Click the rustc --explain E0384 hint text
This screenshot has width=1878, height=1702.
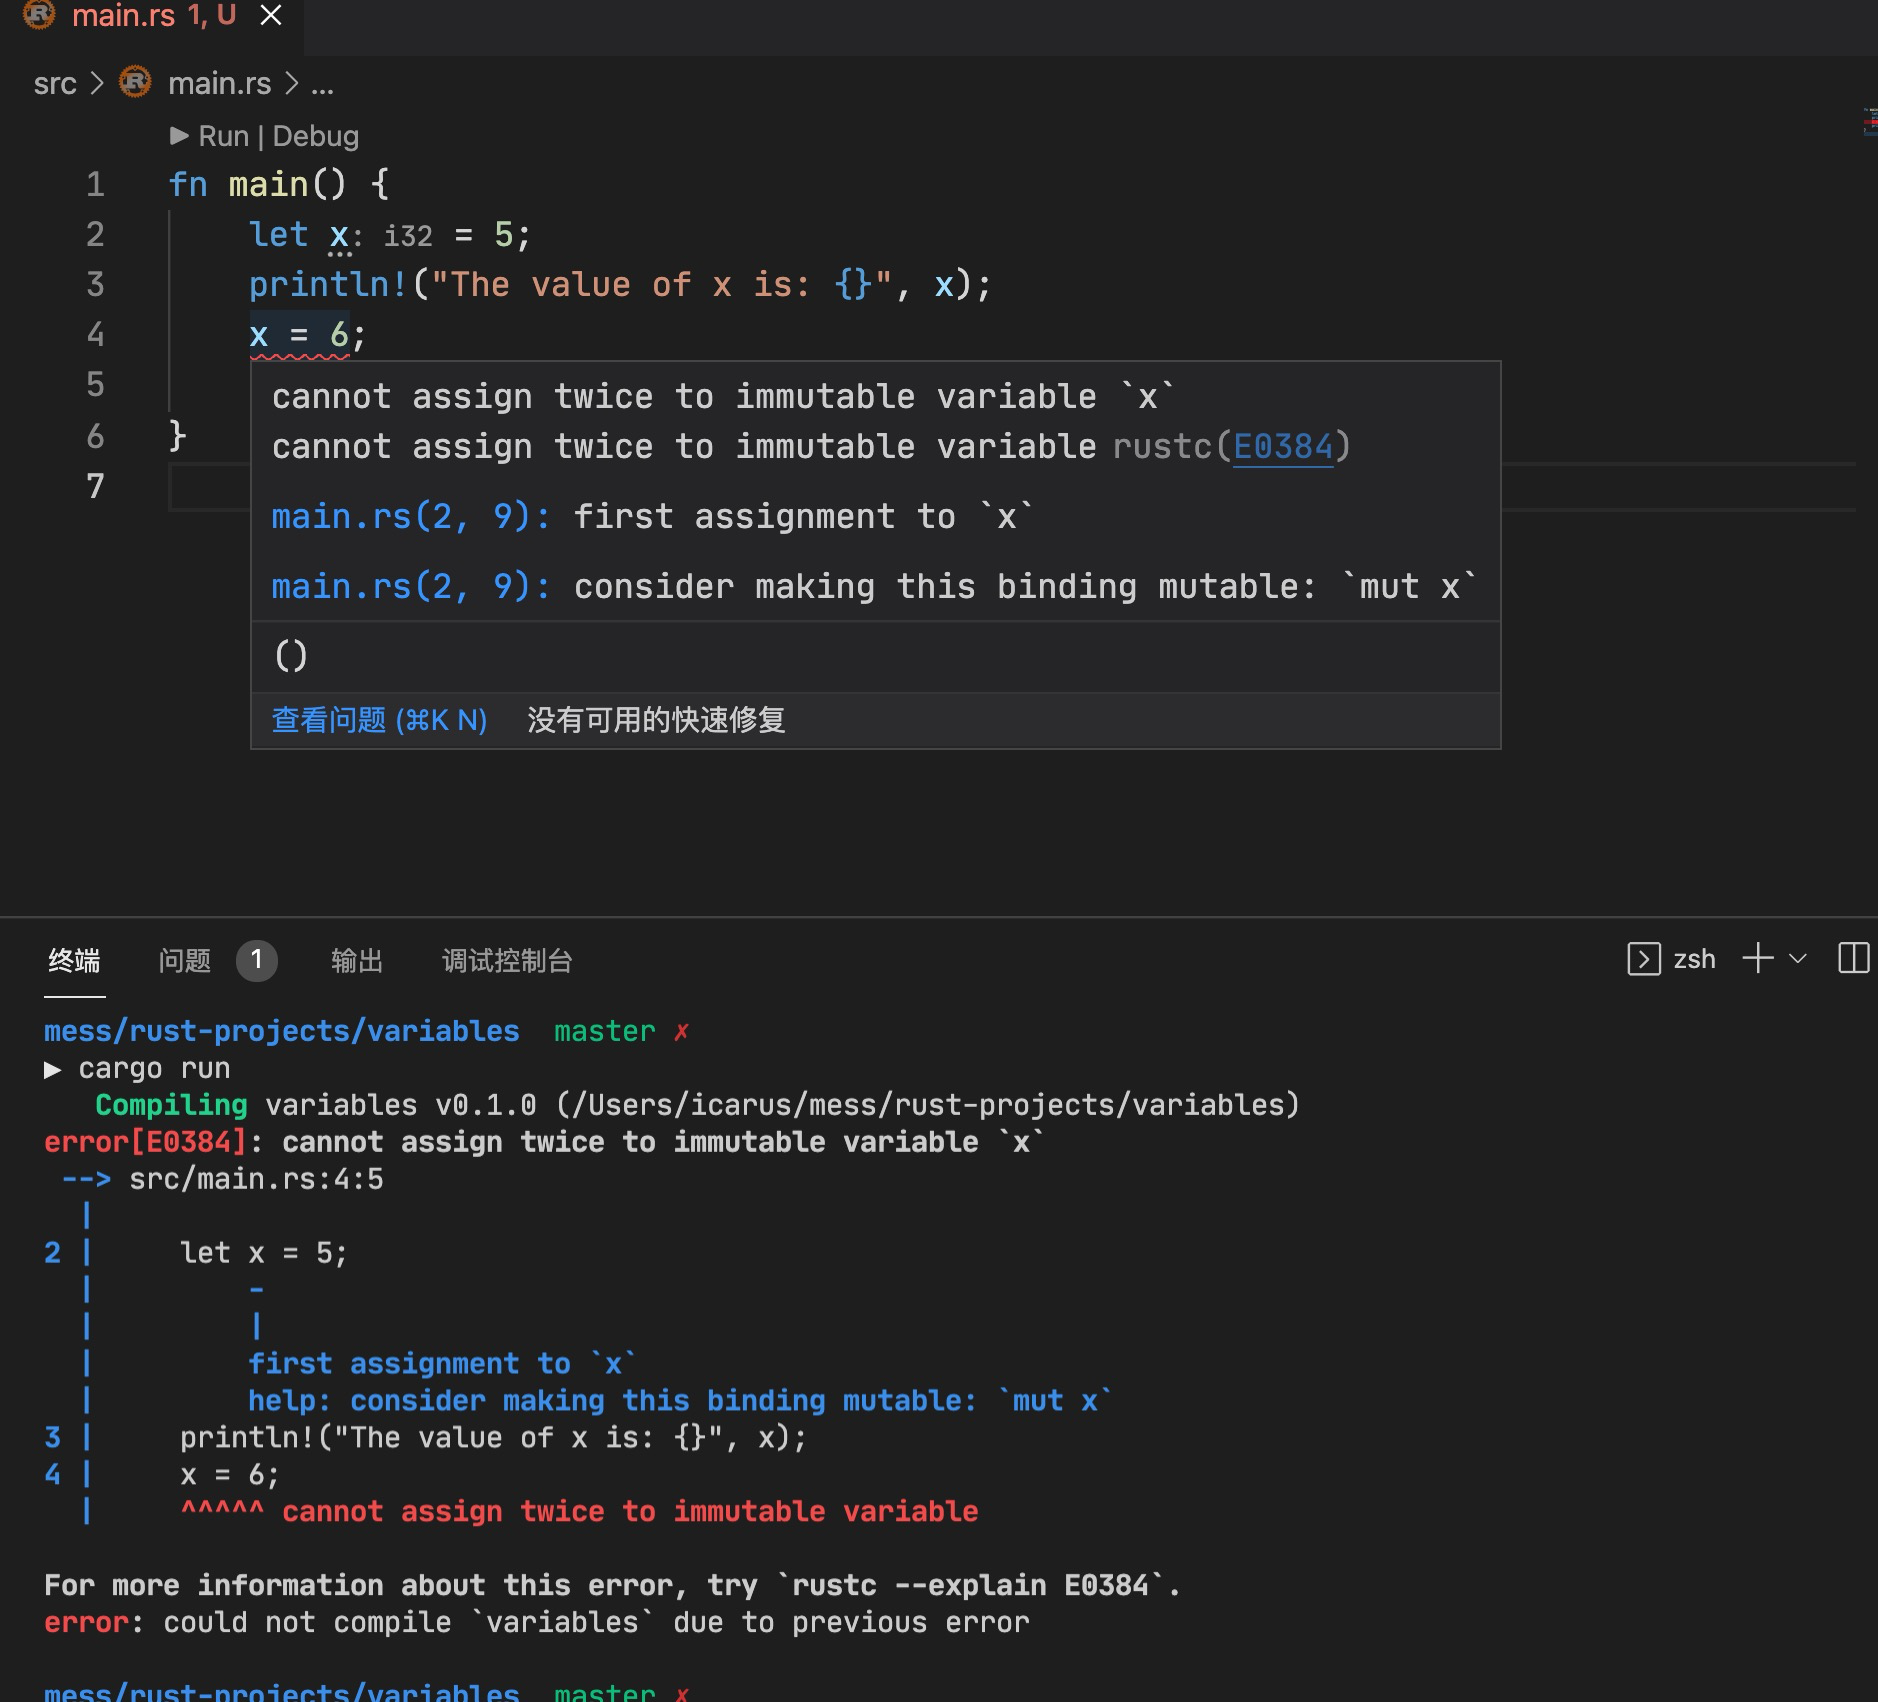(970, 1585)
